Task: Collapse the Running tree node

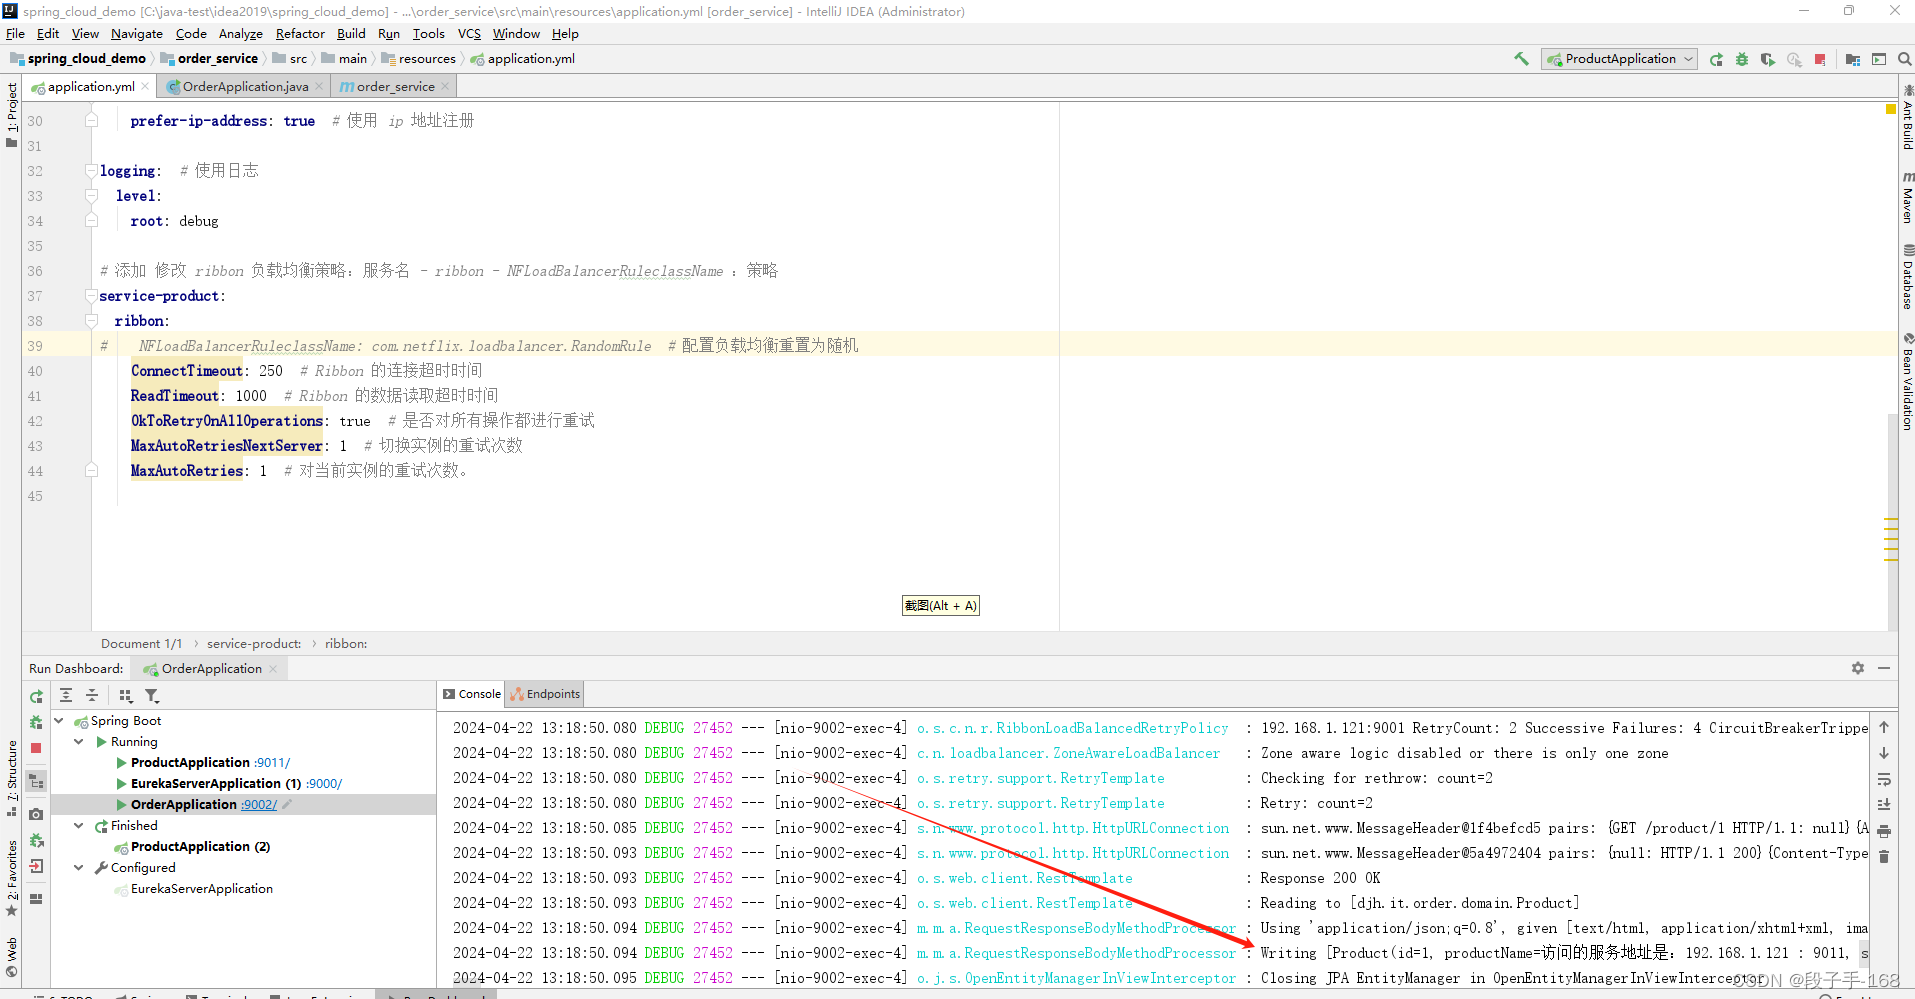Action: tap(79, 742)
